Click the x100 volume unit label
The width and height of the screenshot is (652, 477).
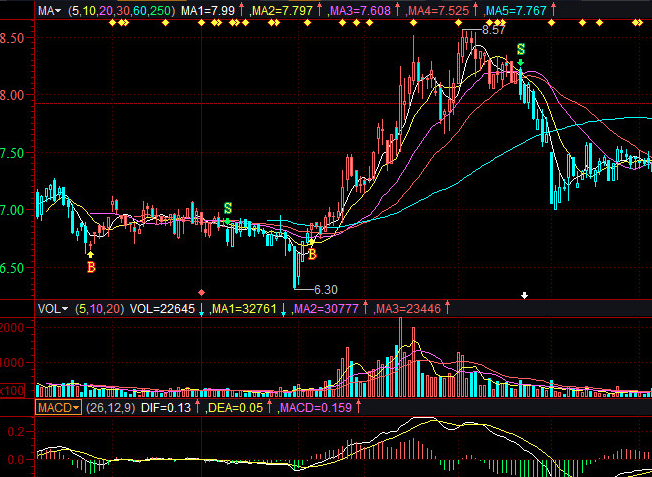pos(12,391)
